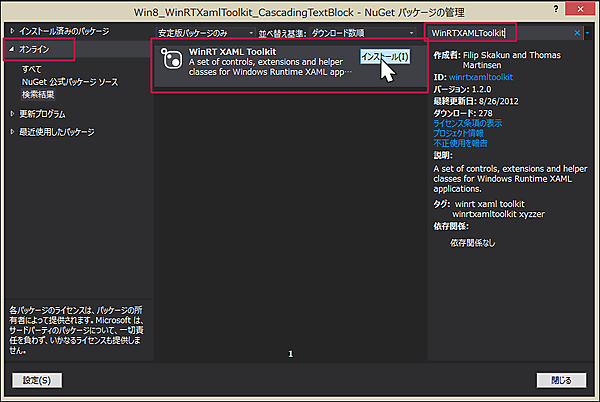The image size is (600, 402).
Task: Click the バージョン: 1.2.0 text
Action: pos(462,89)
